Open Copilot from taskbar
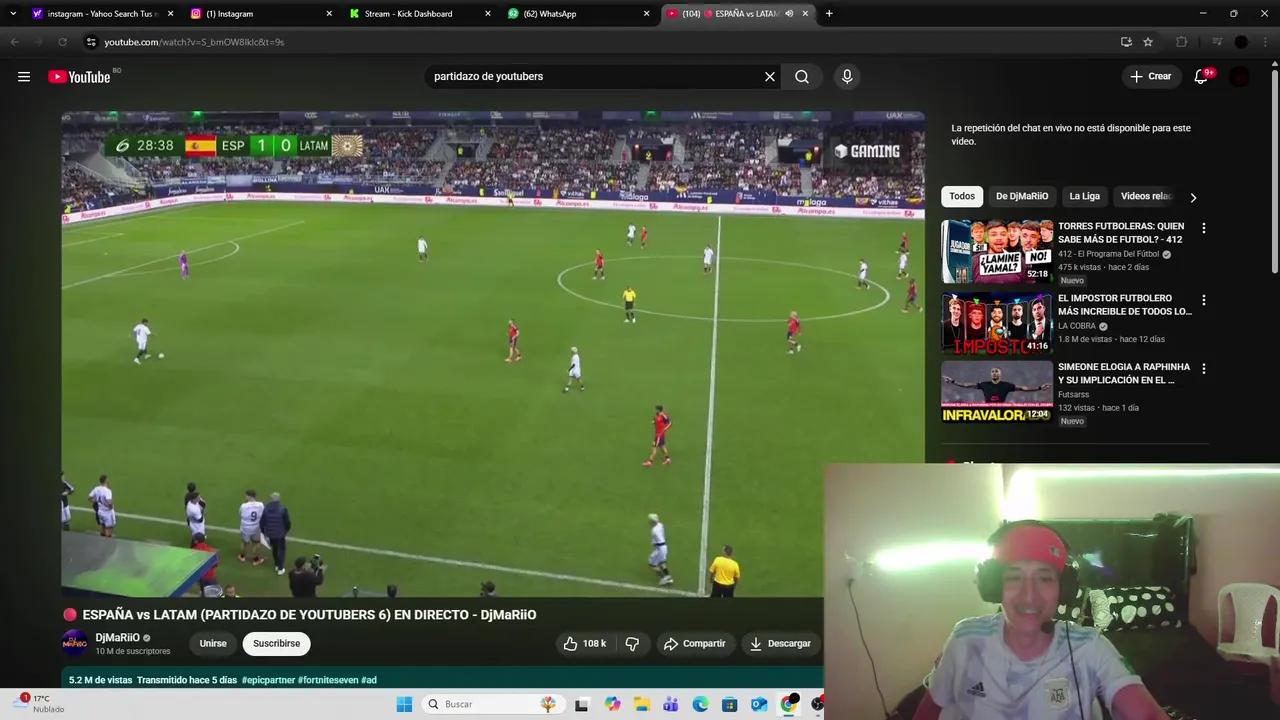The width and height of the screenshot is (1280, 720). click(x=612, y=704)
